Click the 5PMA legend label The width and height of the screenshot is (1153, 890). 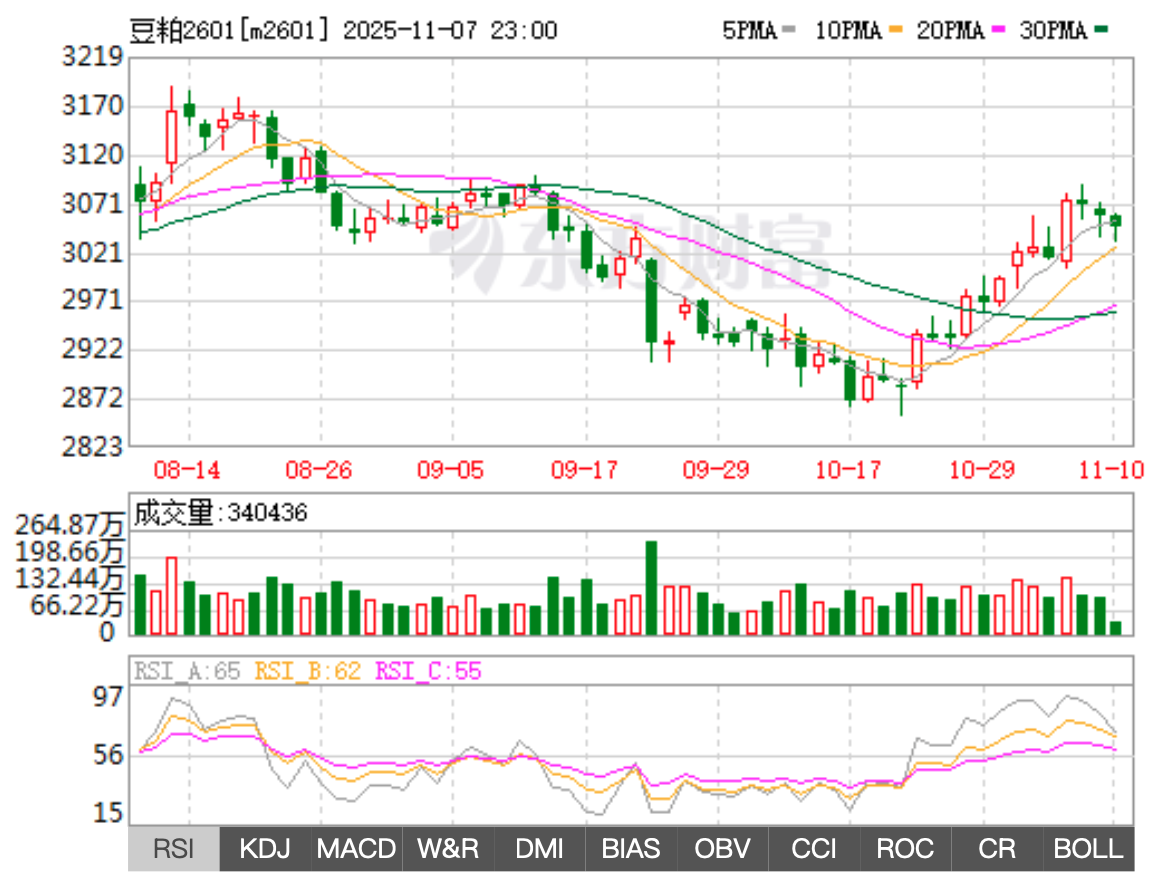click(x=749, y=31)
